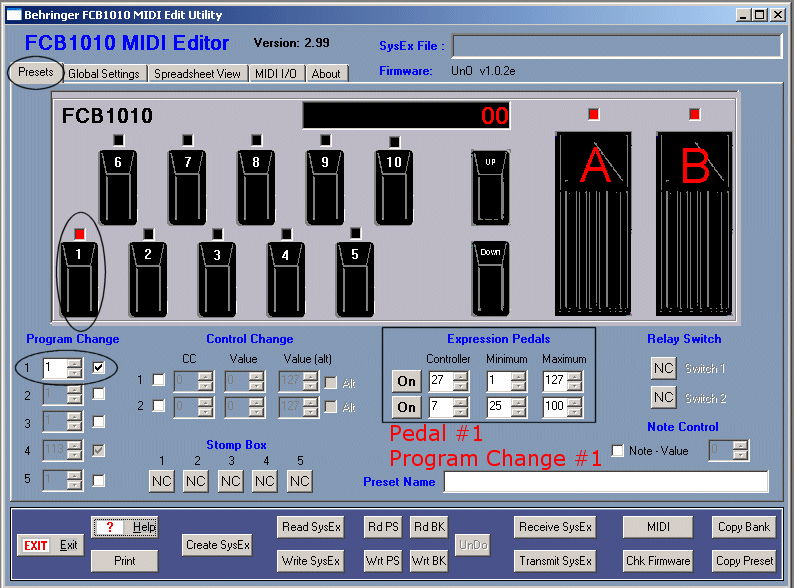
Task: Toggle expression pedal B On button
Action: coord(406,407)
